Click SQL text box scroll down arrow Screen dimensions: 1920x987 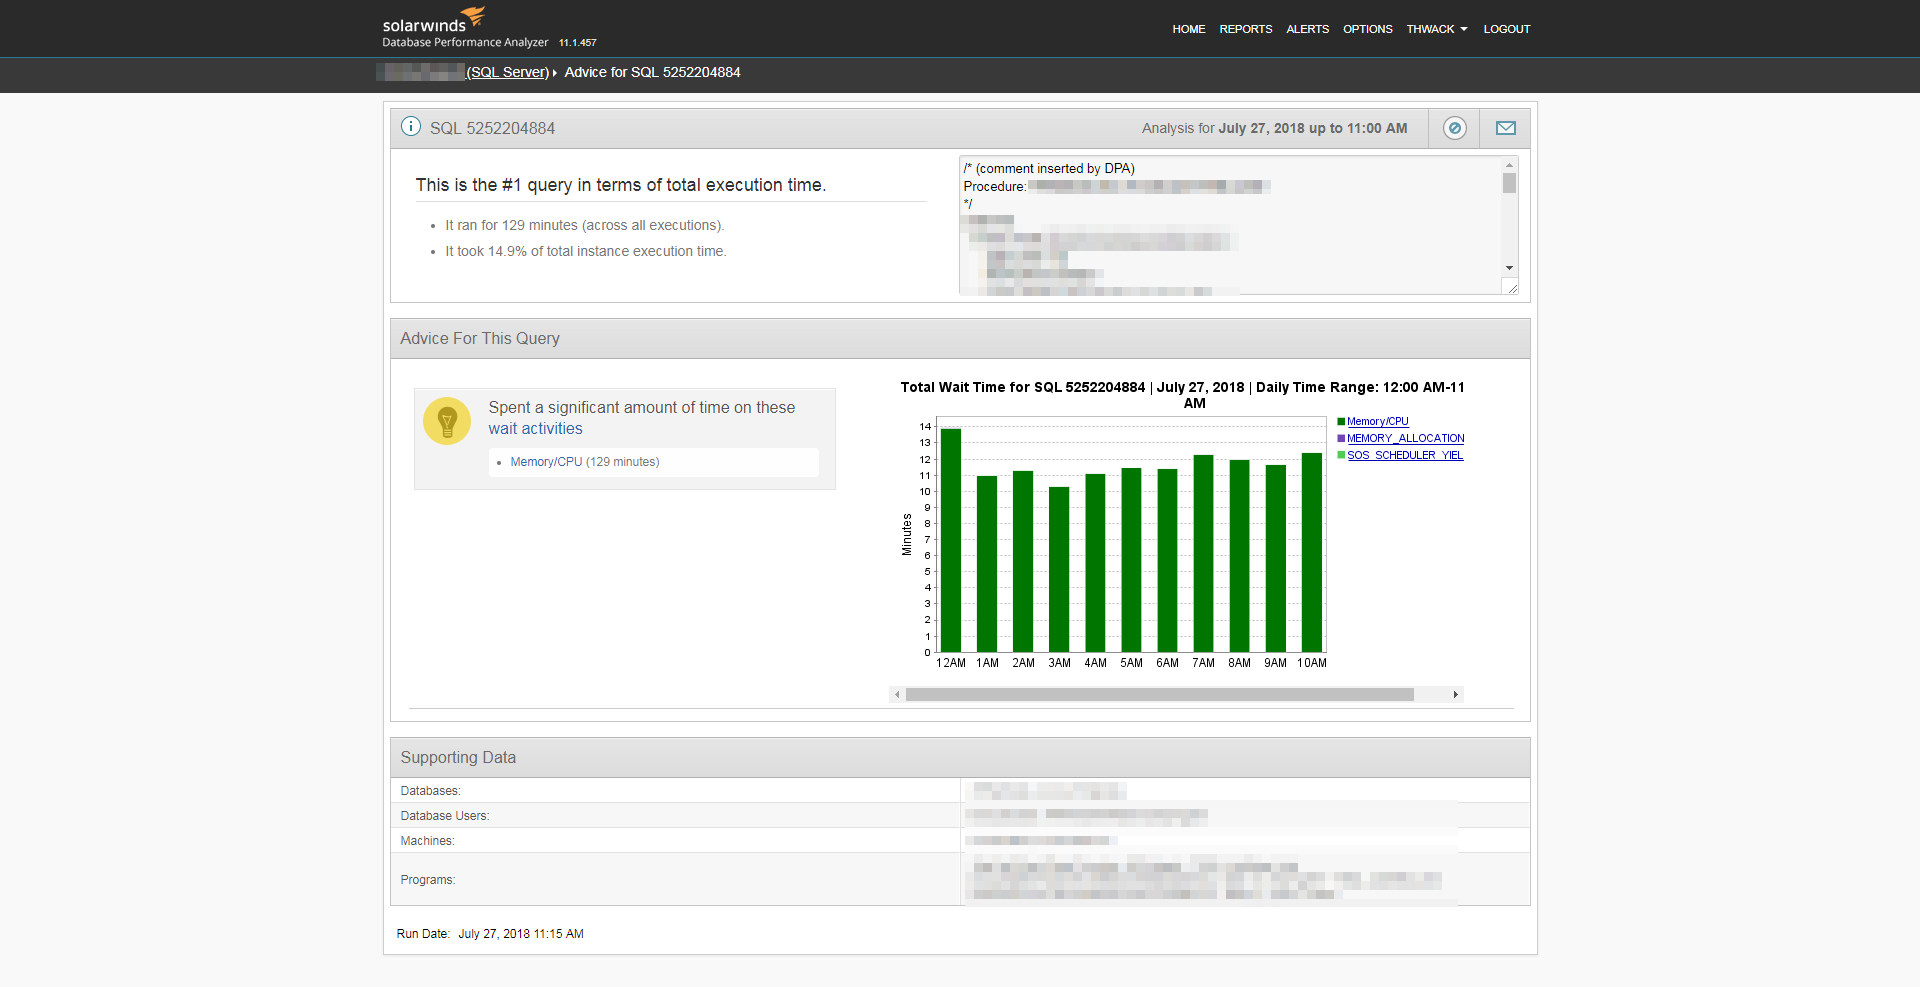pyautogui.click(x=1509, y=268)
